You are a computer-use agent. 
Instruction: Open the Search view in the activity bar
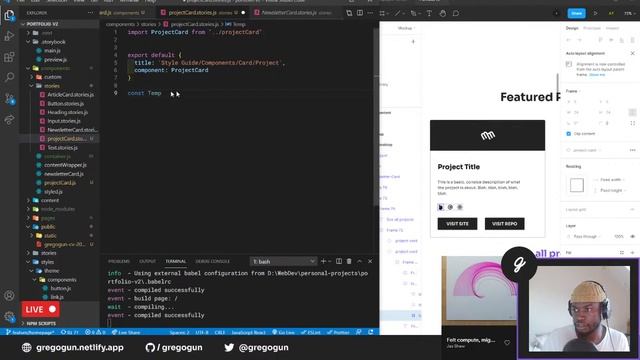click(9, 77)
